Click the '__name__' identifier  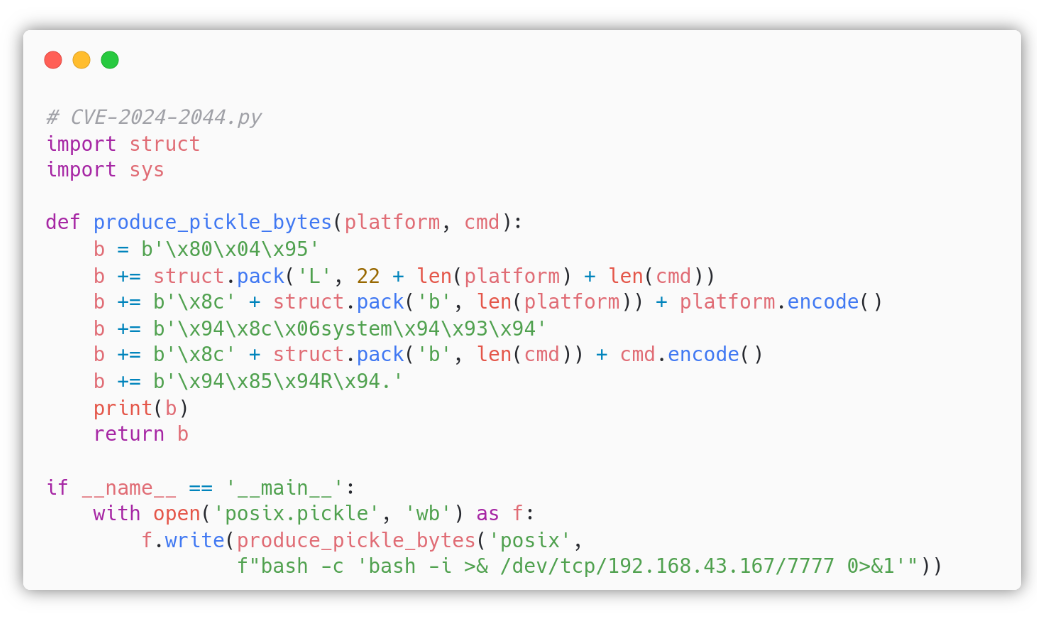[x=129, y=488]
